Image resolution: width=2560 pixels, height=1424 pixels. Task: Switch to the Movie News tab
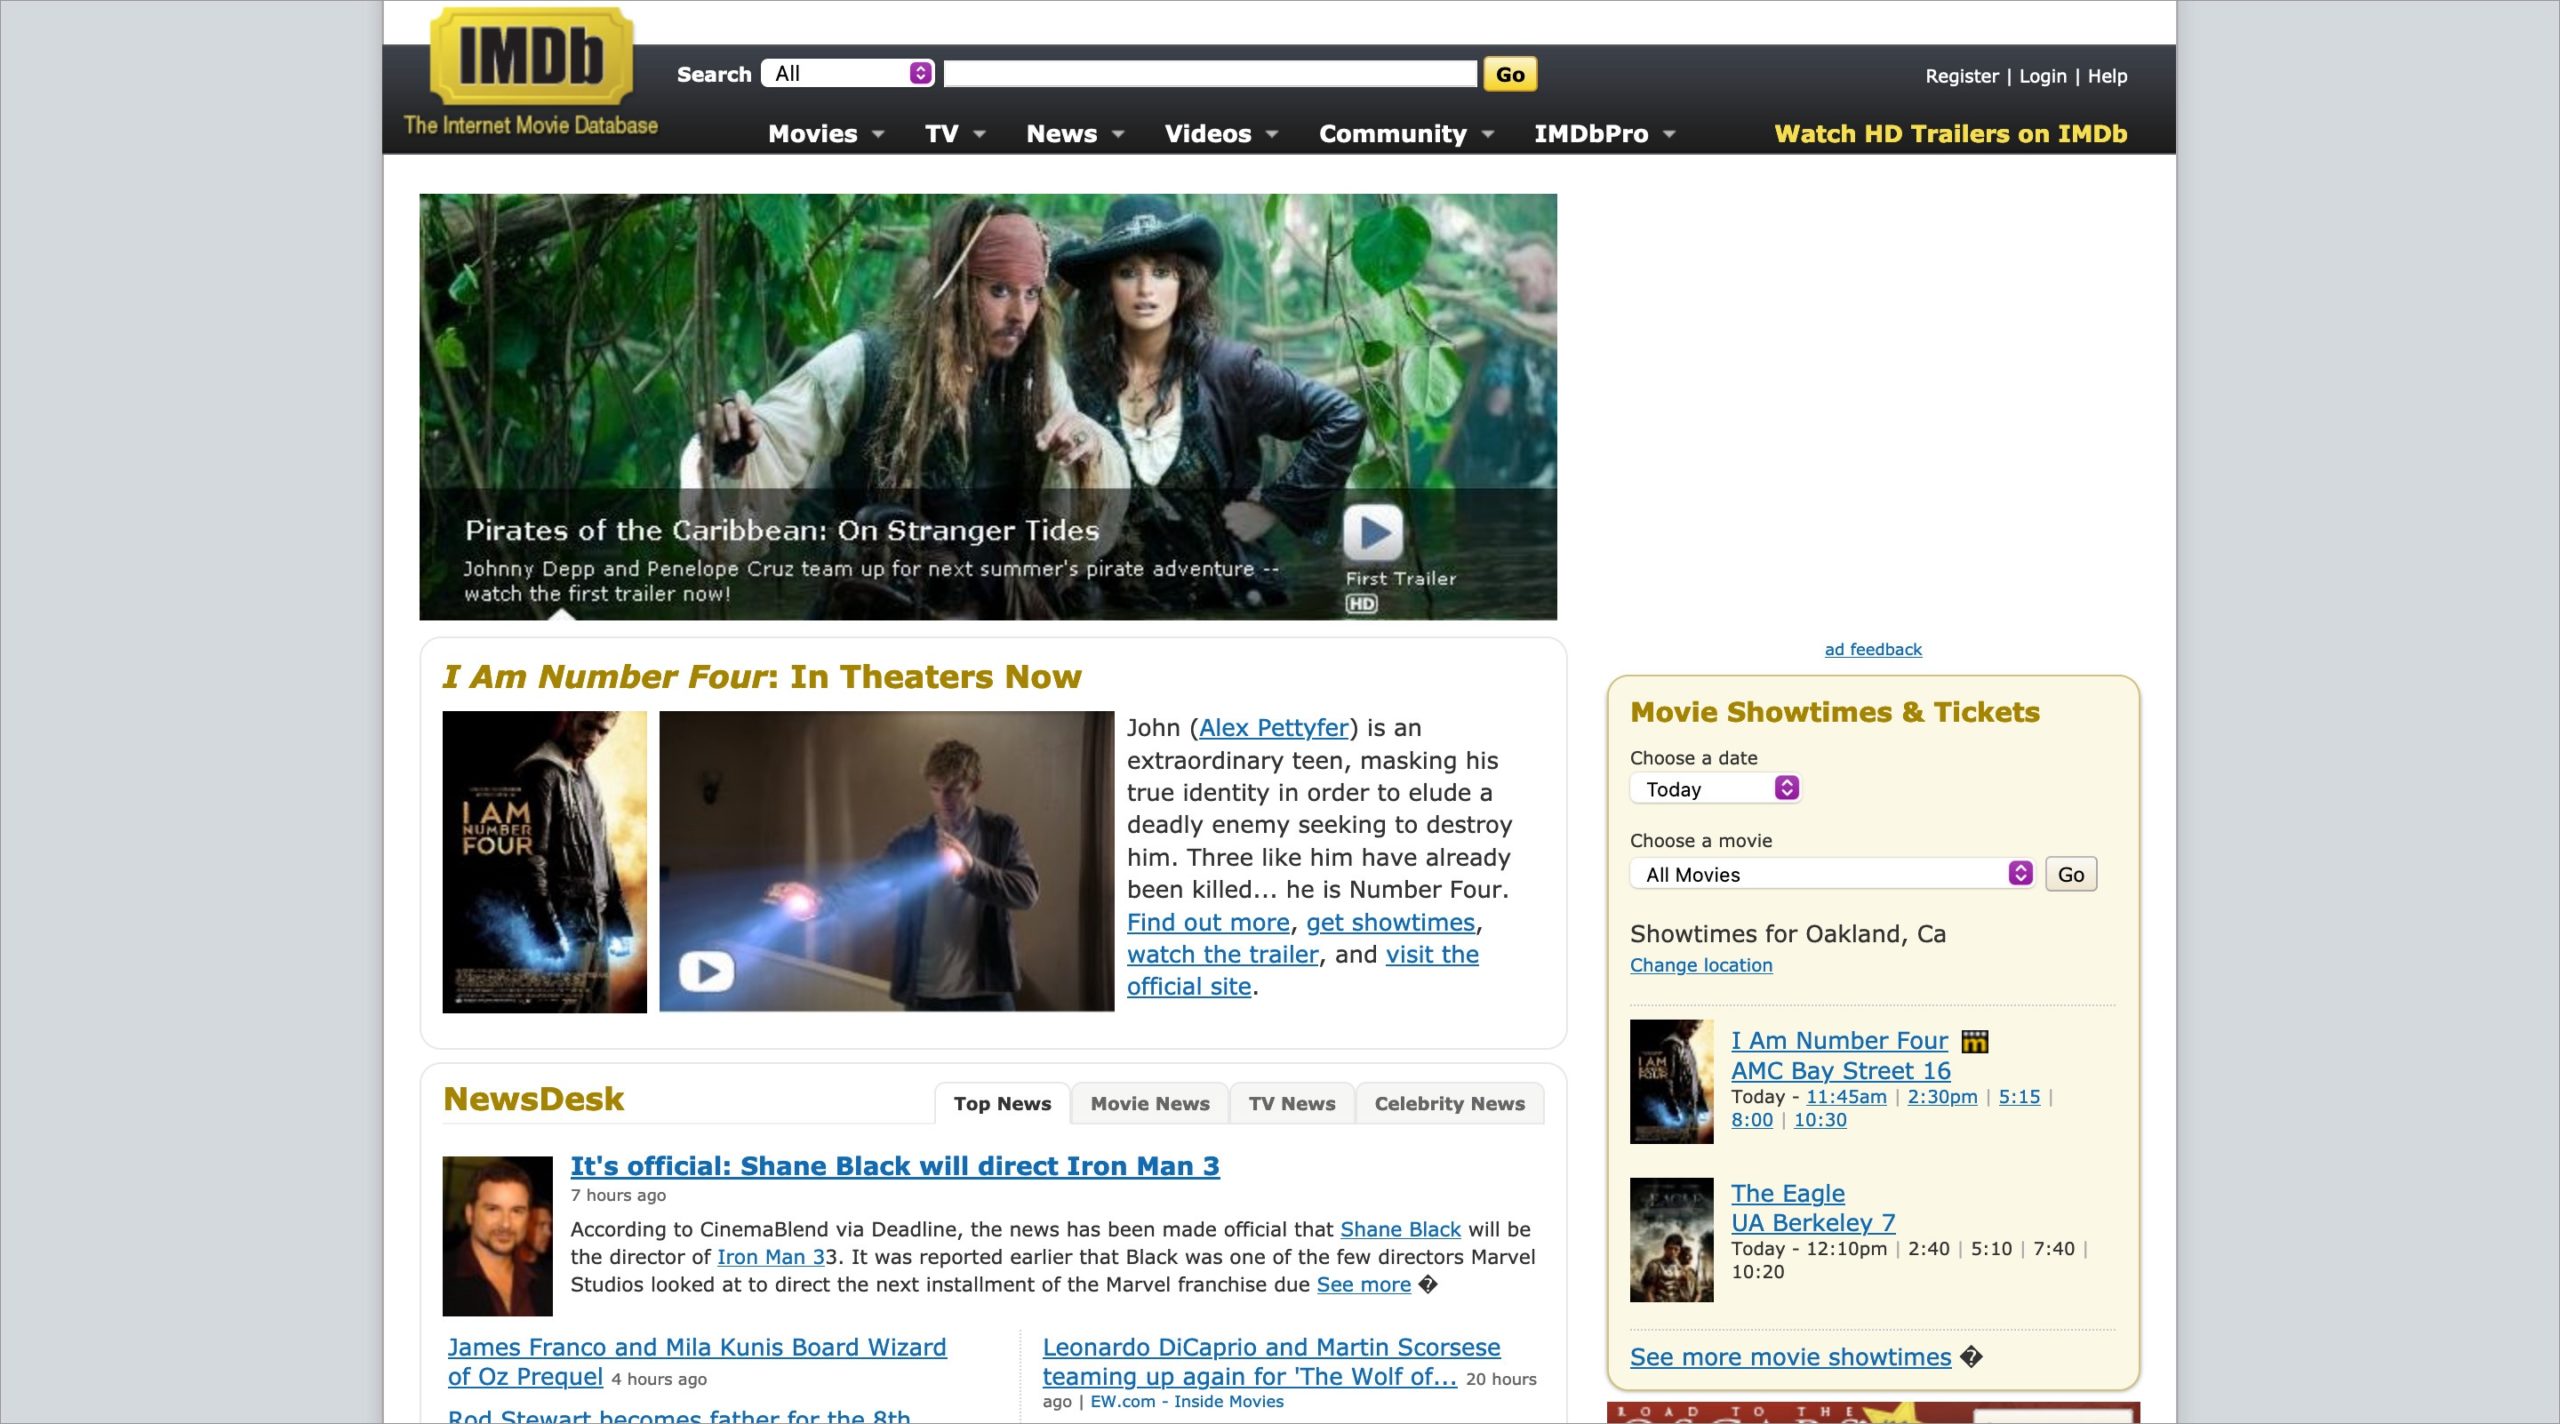[x=1150, y=1103]
